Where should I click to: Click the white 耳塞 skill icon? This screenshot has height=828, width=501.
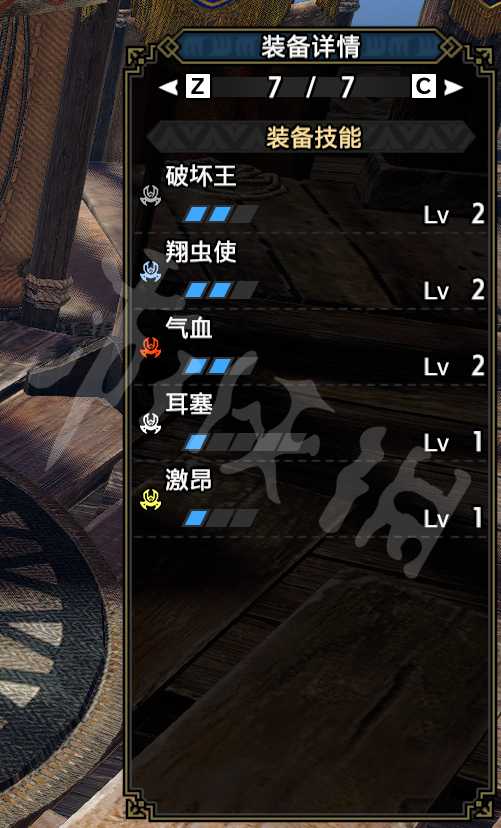[x=150, y=424]
